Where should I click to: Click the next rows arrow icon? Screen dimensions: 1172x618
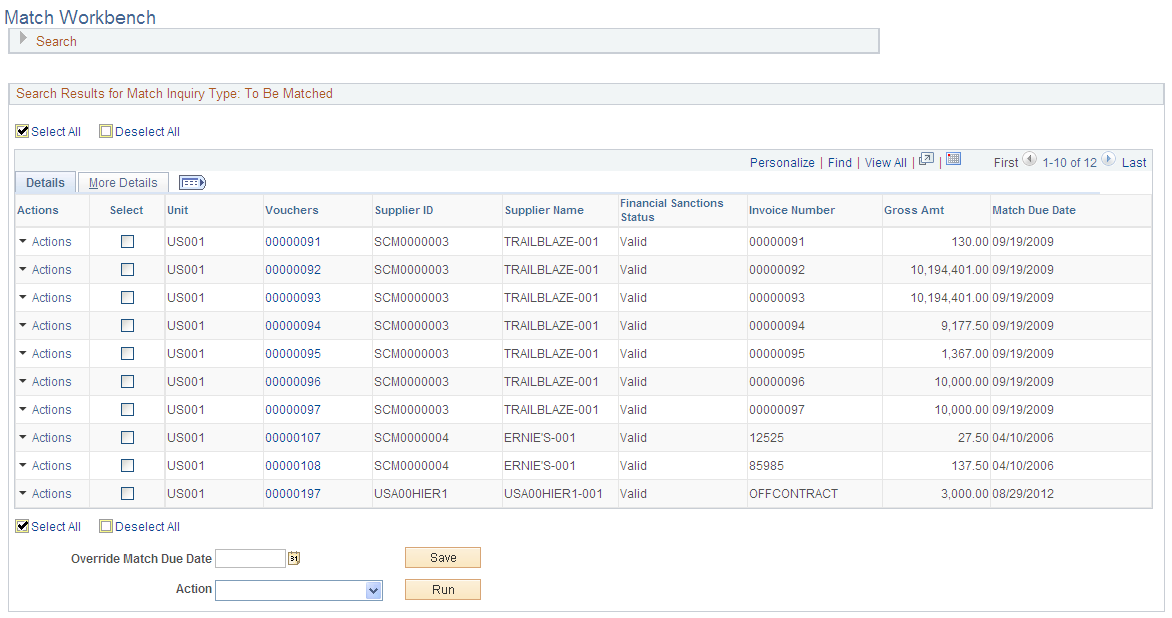click(x=1108, y=158)
